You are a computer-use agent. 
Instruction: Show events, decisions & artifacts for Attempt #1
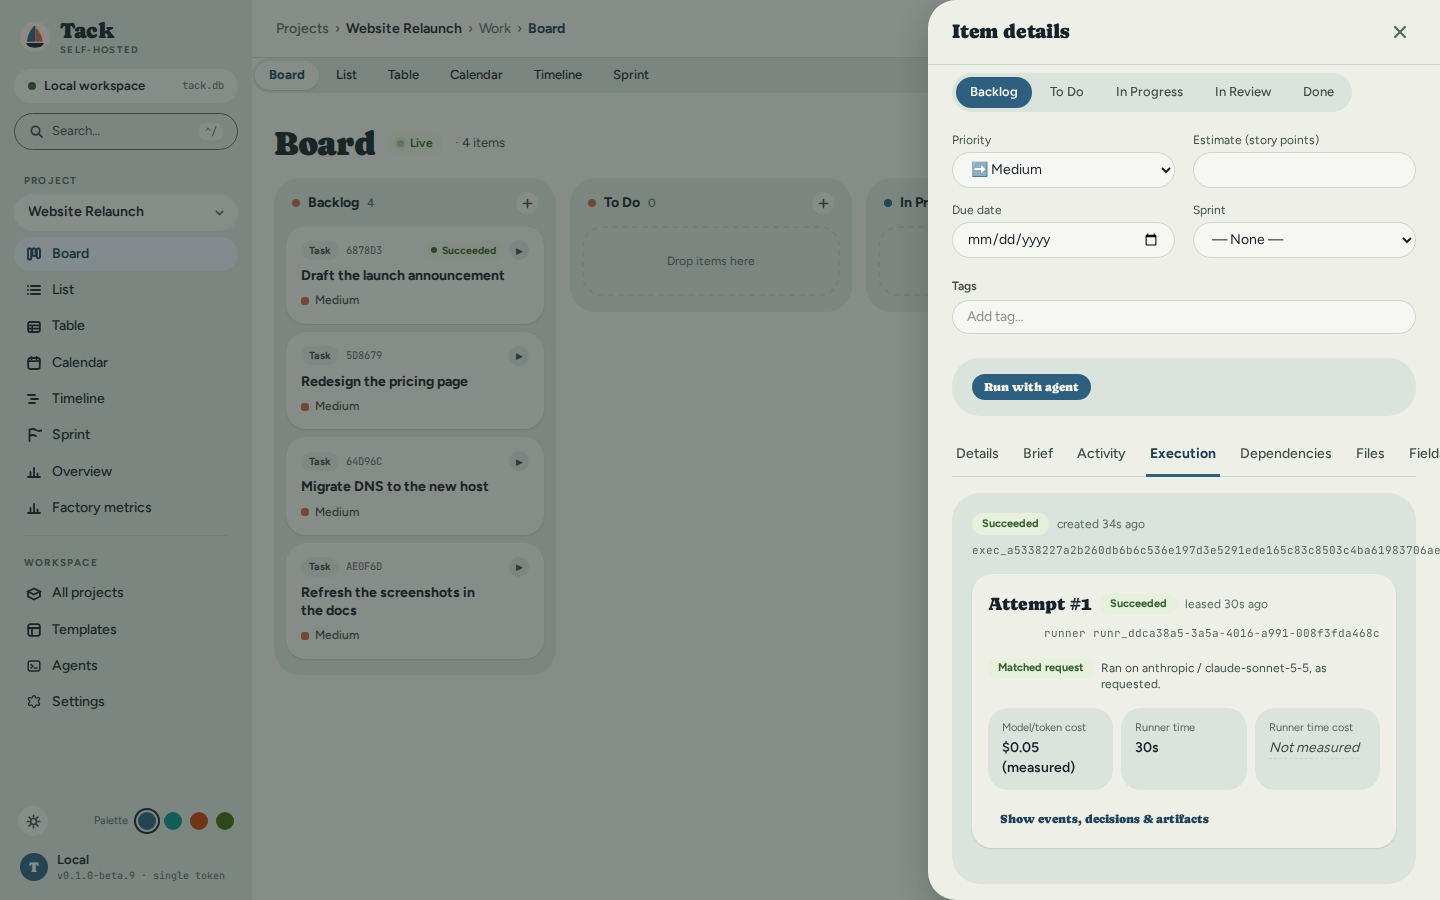(1104, 819)
